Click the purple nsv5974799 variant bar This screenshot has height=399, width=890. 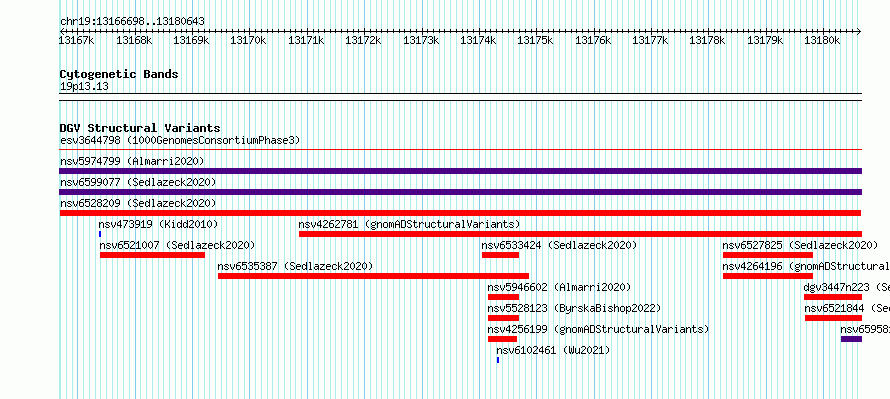pyautogui.click(x=461, y=171)
